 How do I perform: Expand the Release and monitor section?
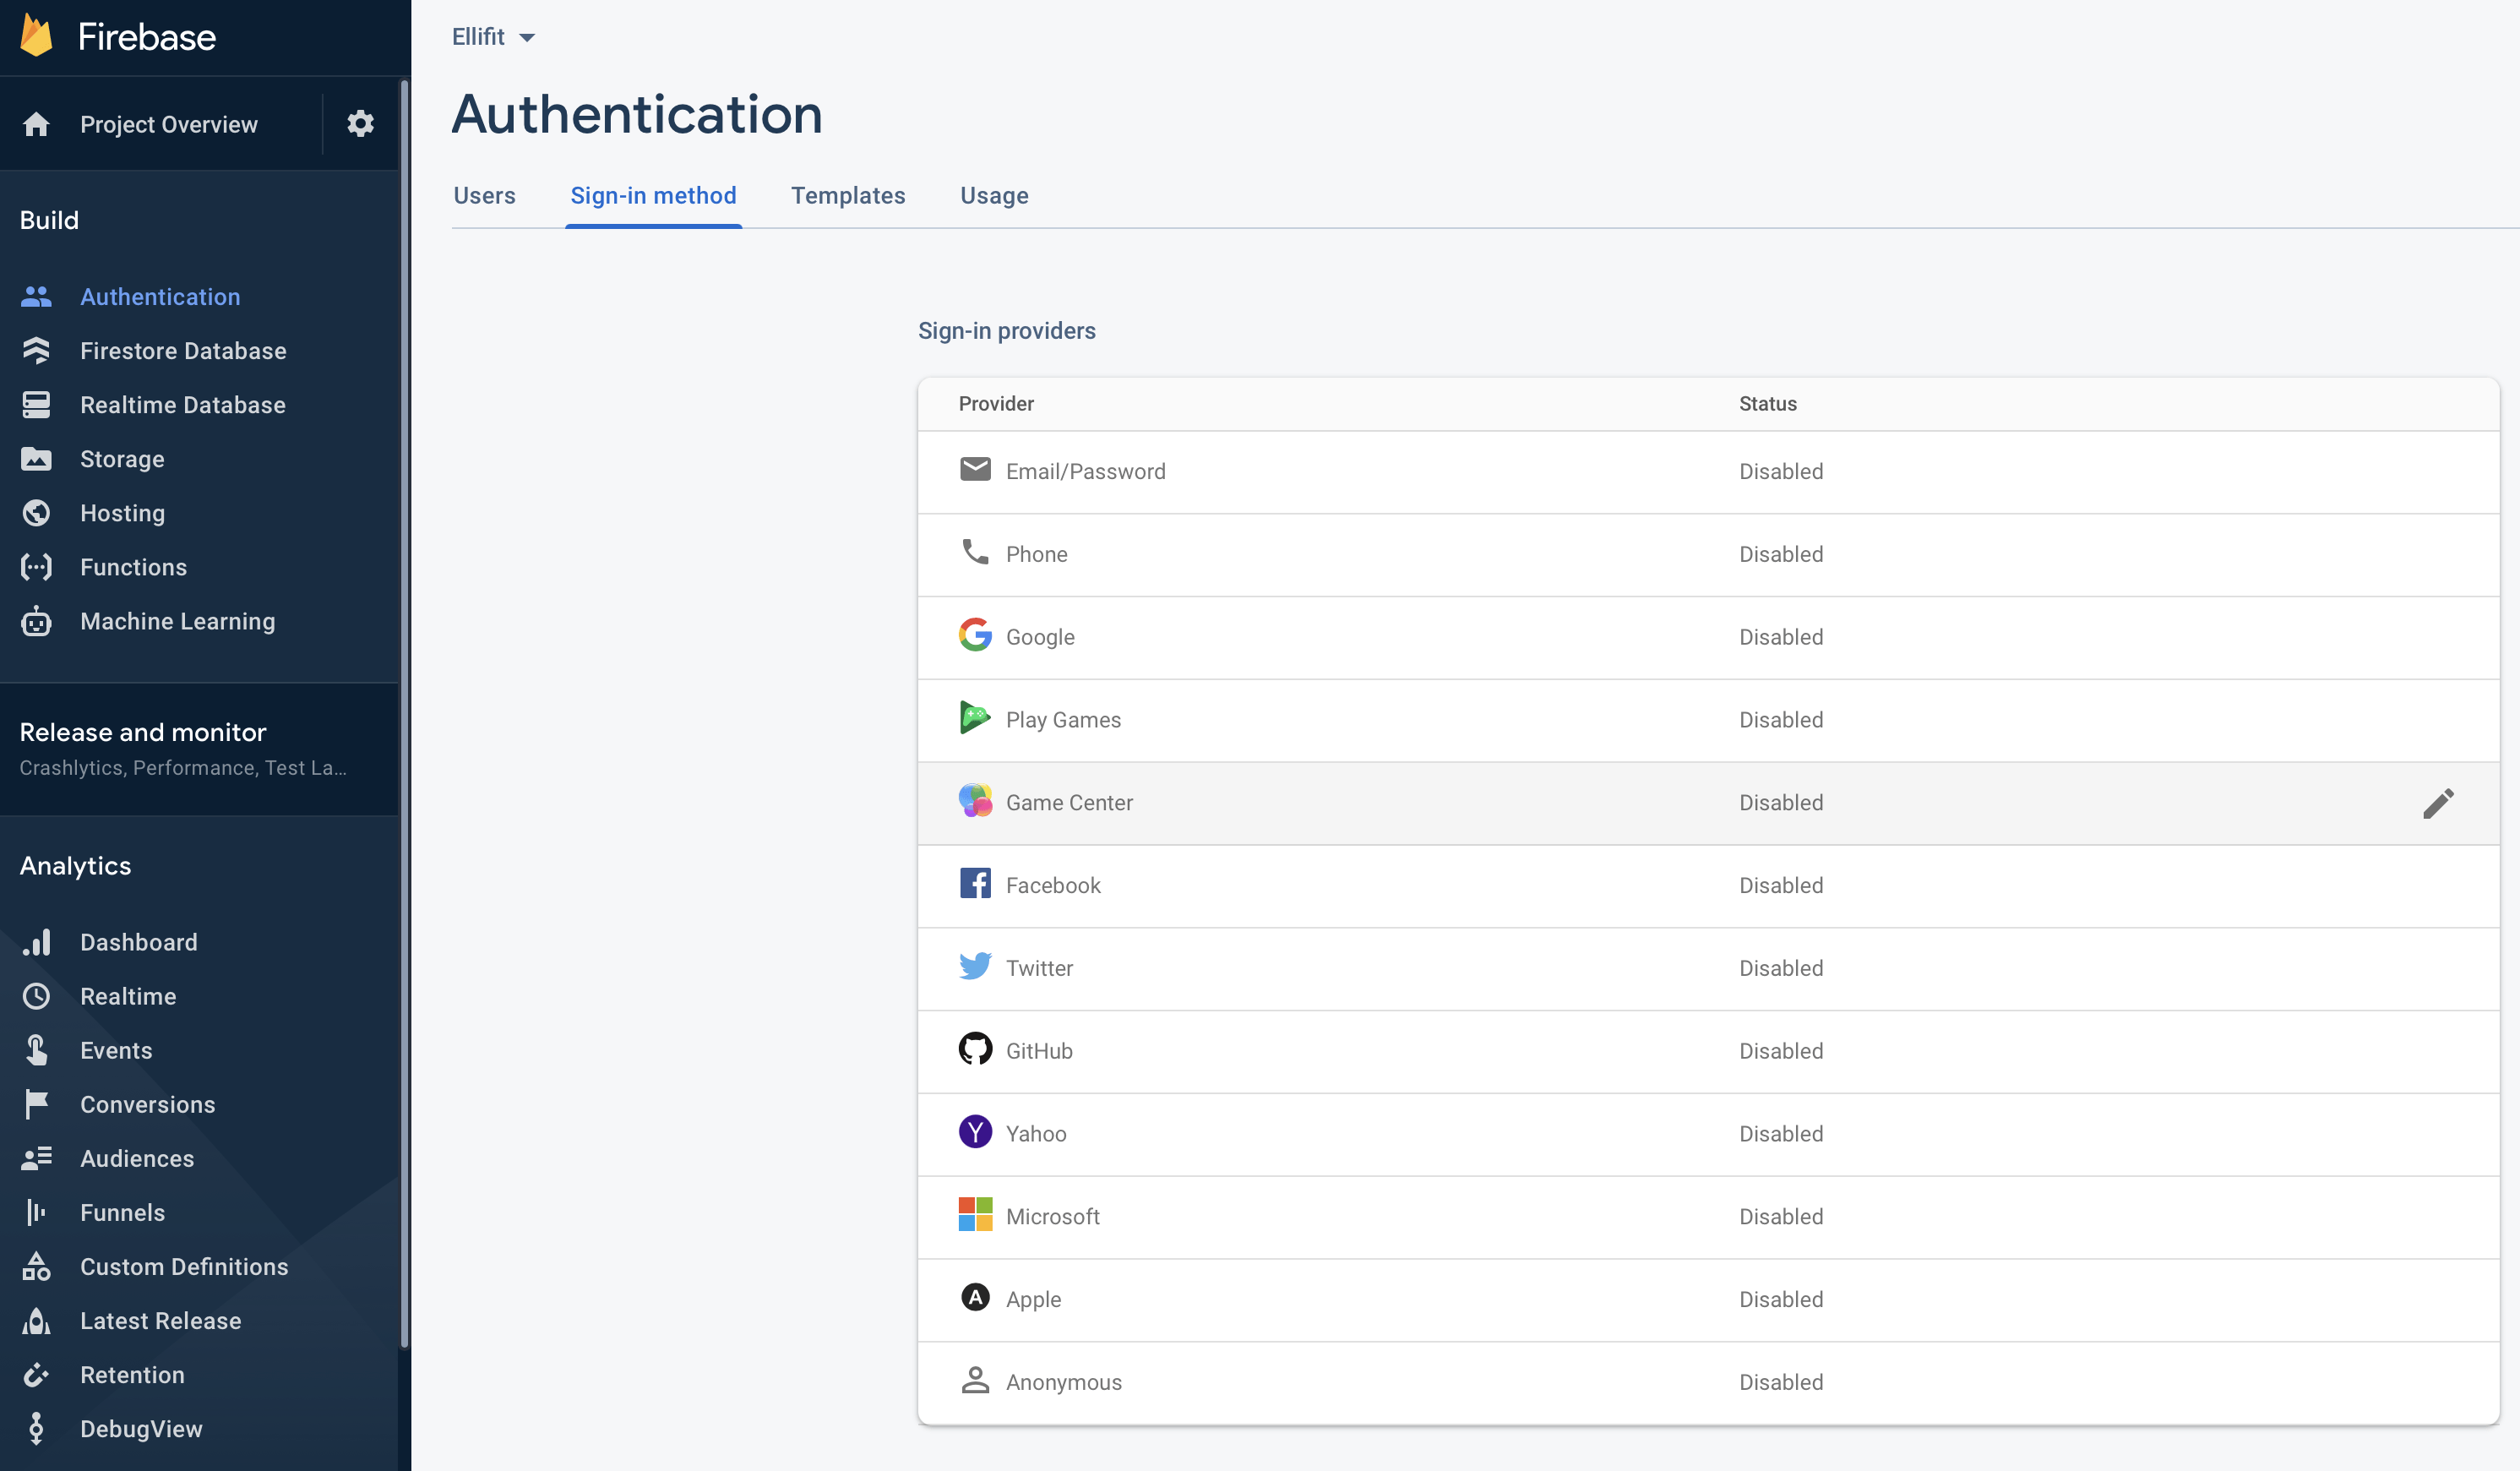(x=199, y=749)
